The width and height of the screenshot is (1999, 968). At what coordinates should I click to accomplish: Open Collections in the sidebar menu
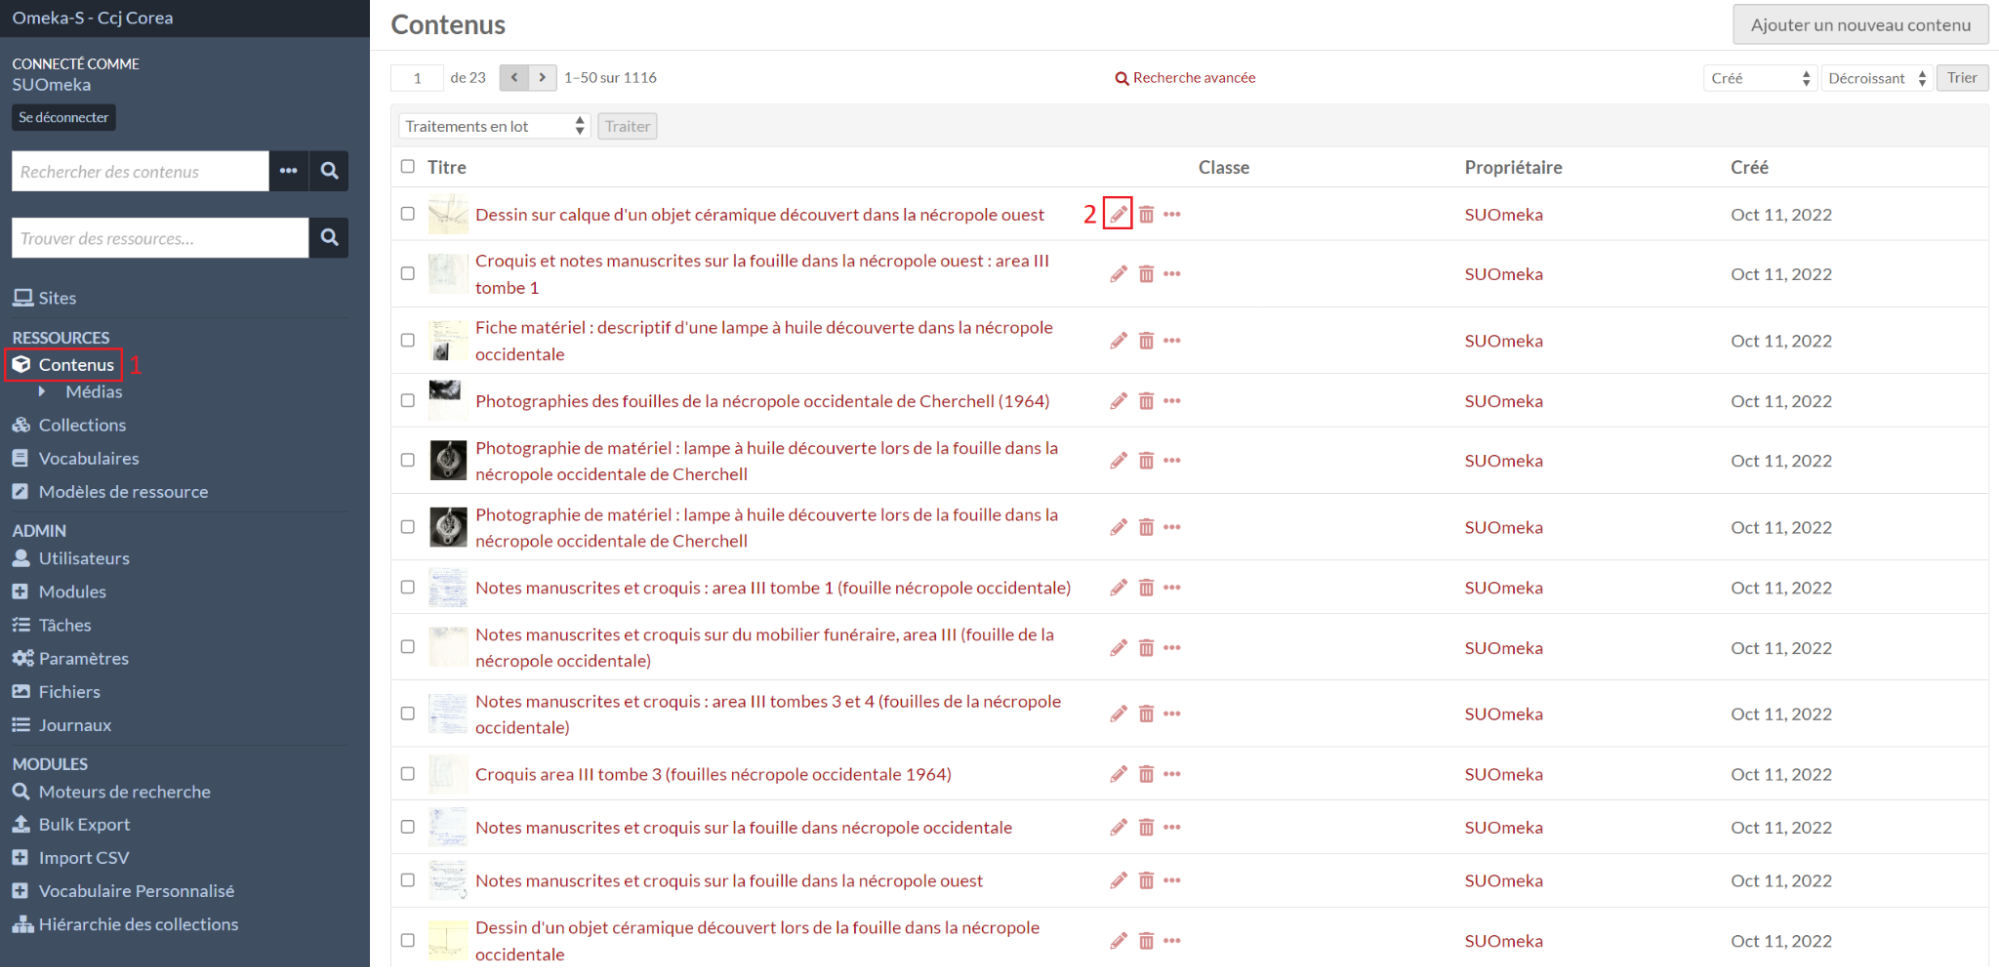[82, 425]
